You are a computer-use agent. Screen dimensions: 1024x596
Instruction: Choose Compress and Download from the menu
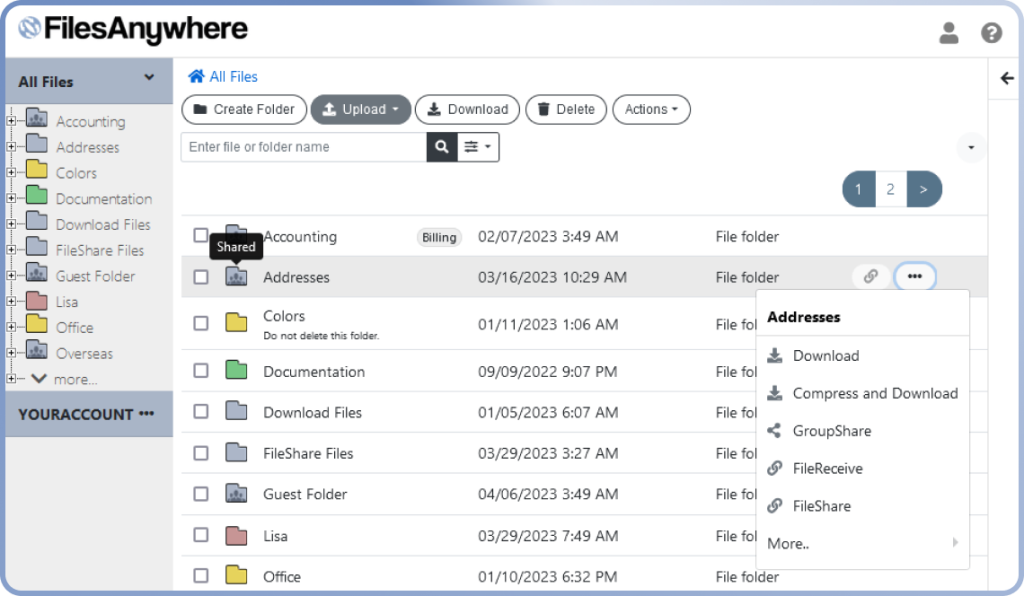click(873, 393)
